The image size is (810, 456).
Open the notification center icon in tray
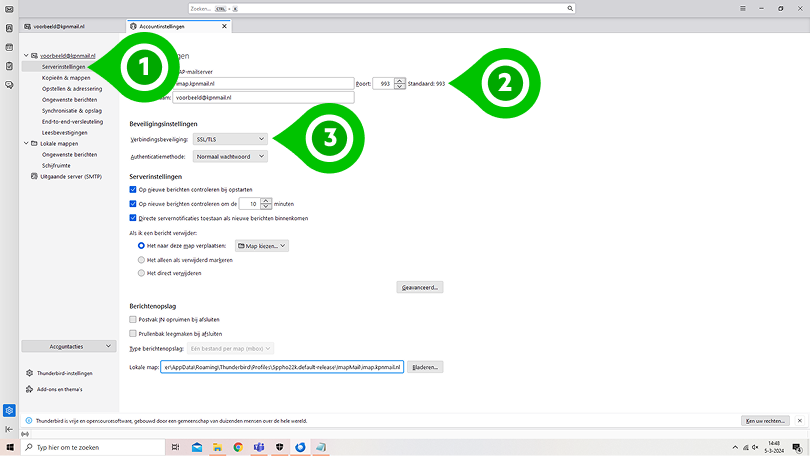click(798, 447)
